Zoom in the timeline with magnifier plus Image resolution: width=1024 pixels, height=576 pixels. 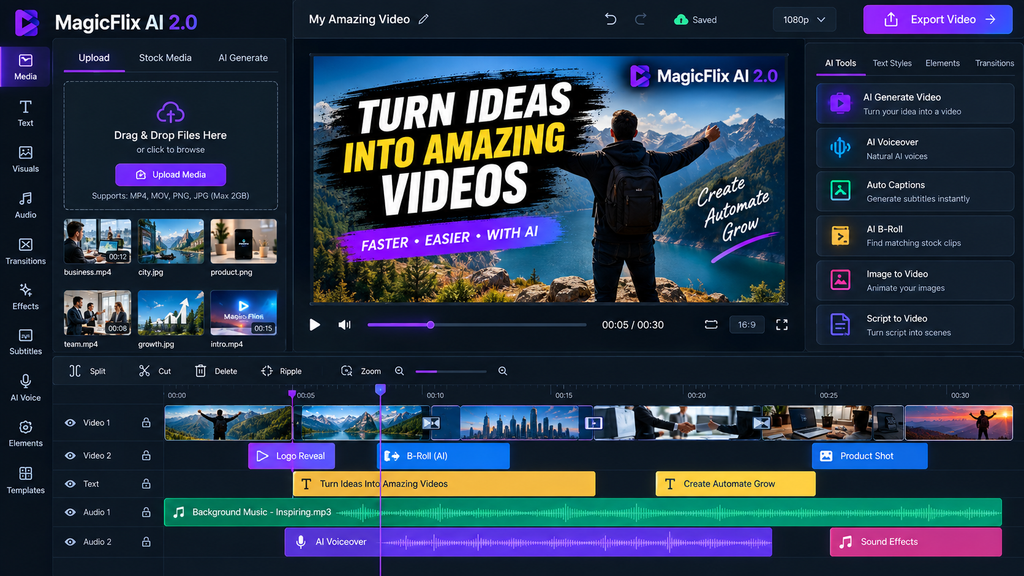tap(503, 371)
